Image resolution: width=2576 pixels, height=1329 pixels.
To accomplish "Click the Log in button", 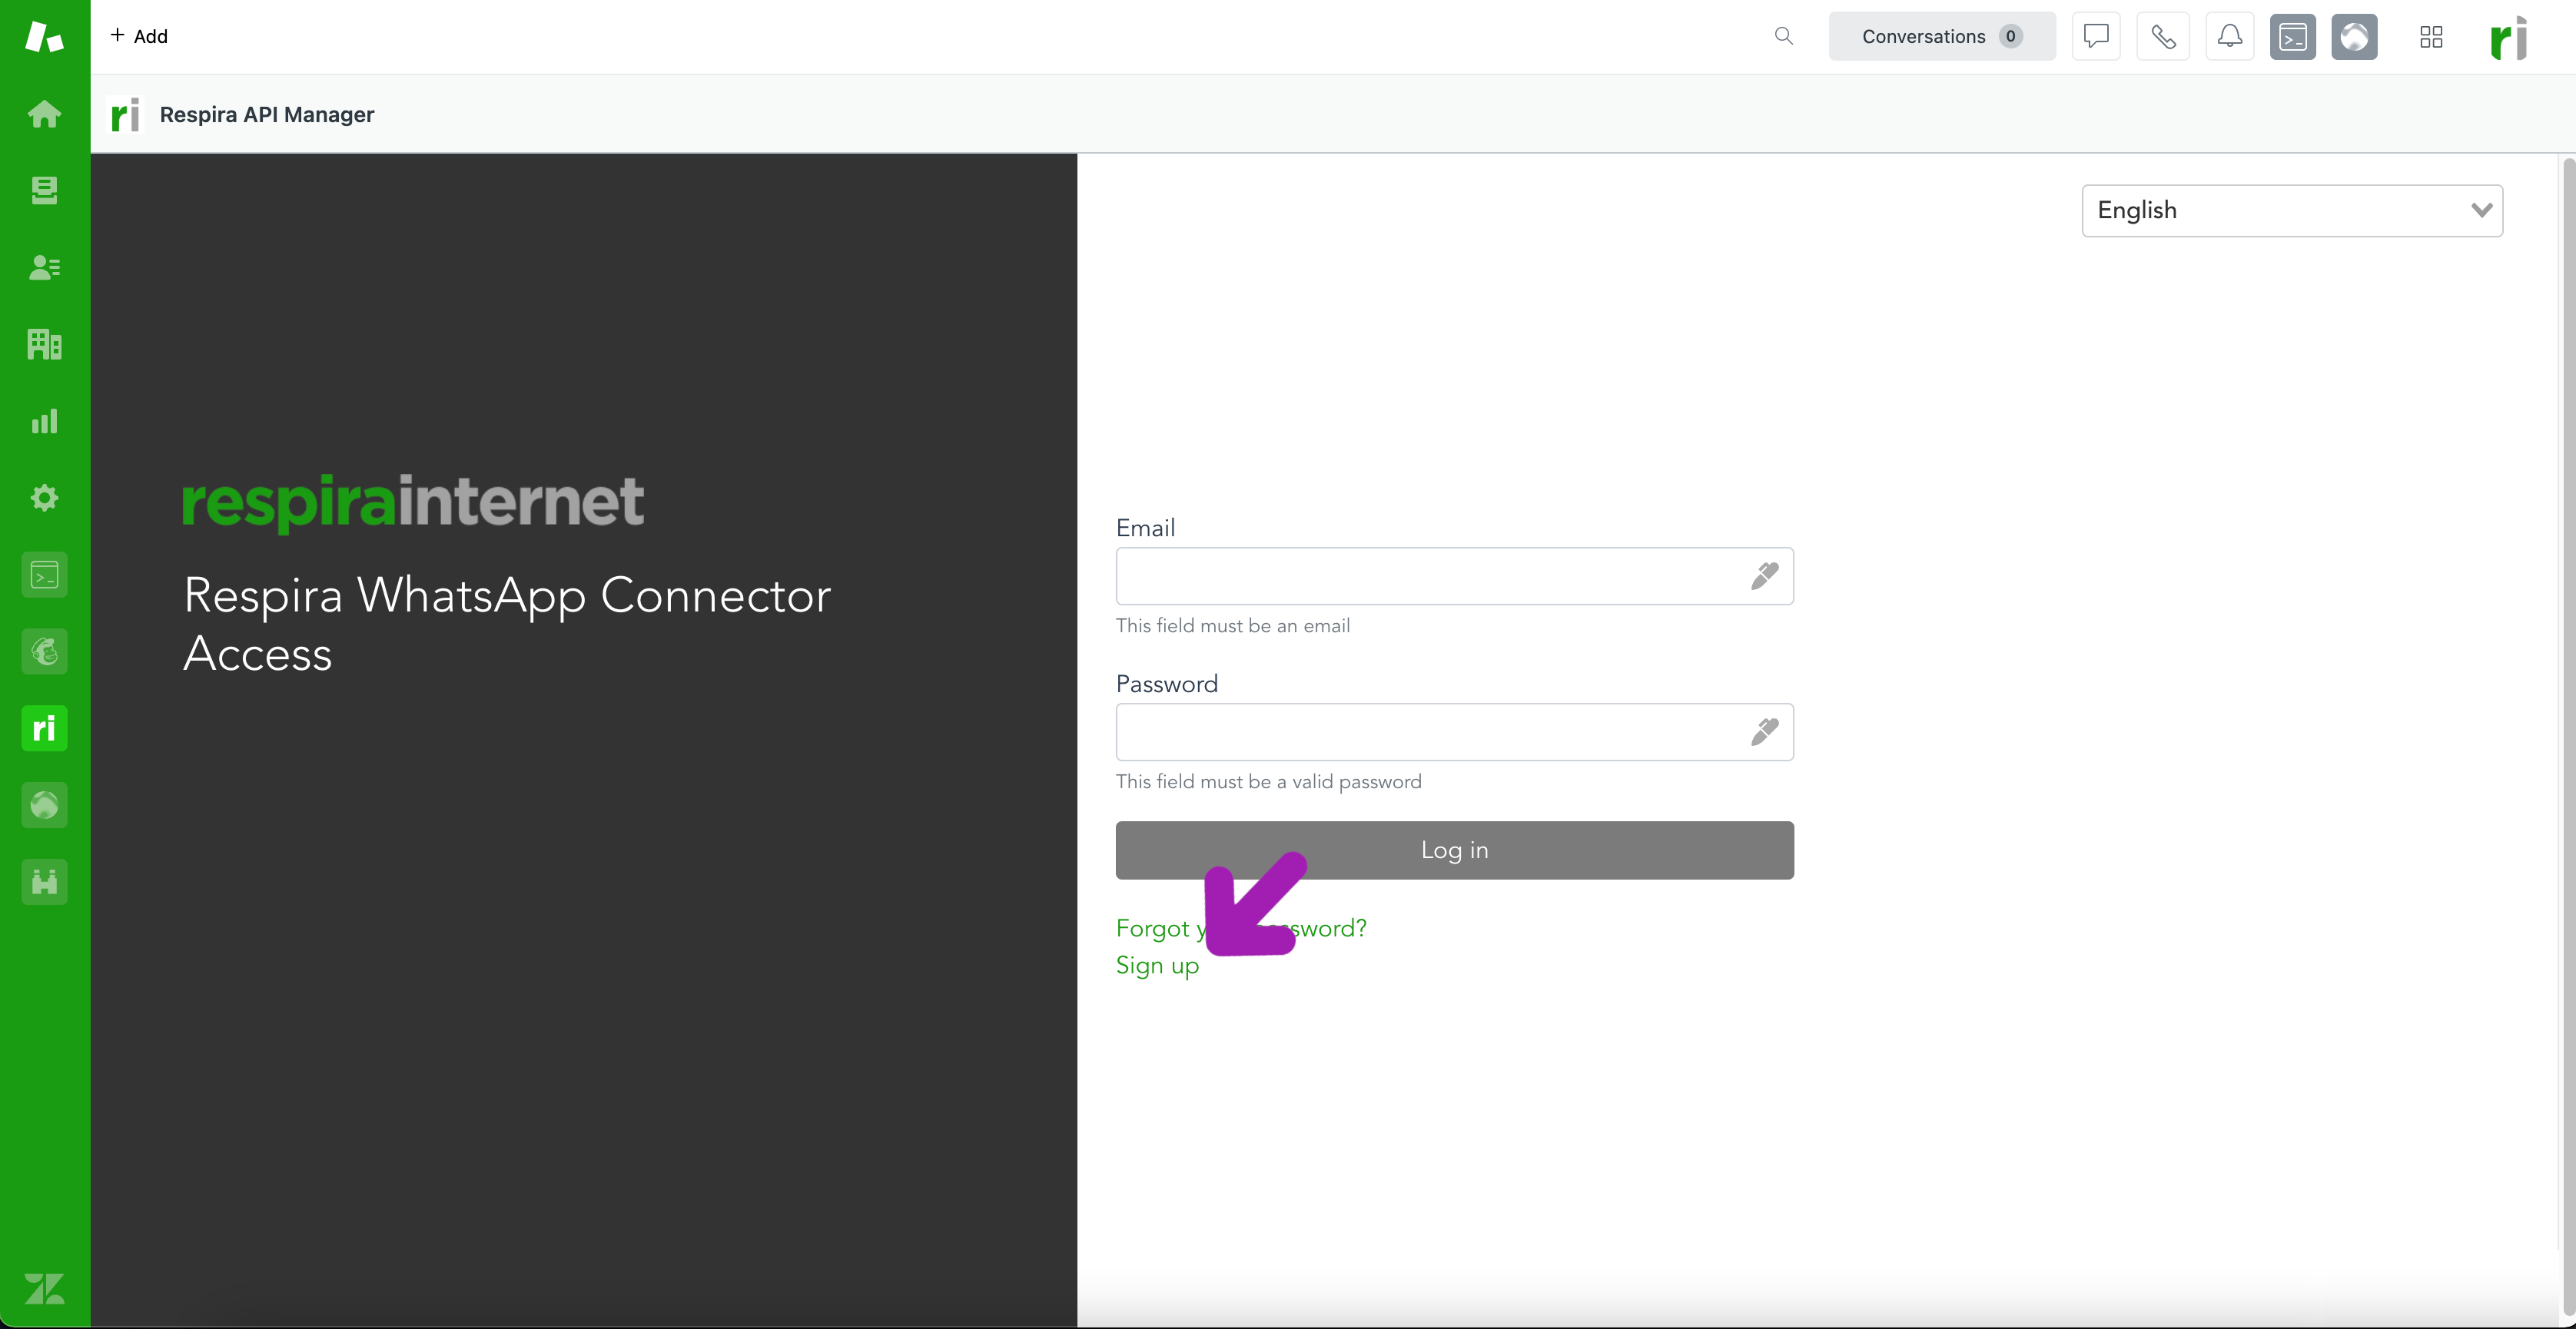I will pos(1454,850).
